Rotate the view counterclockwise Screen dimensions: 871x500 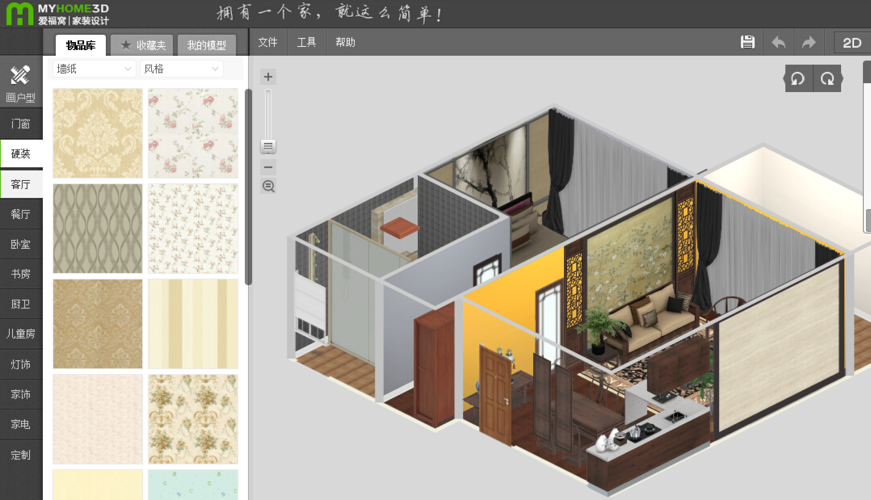click(797, 79)
